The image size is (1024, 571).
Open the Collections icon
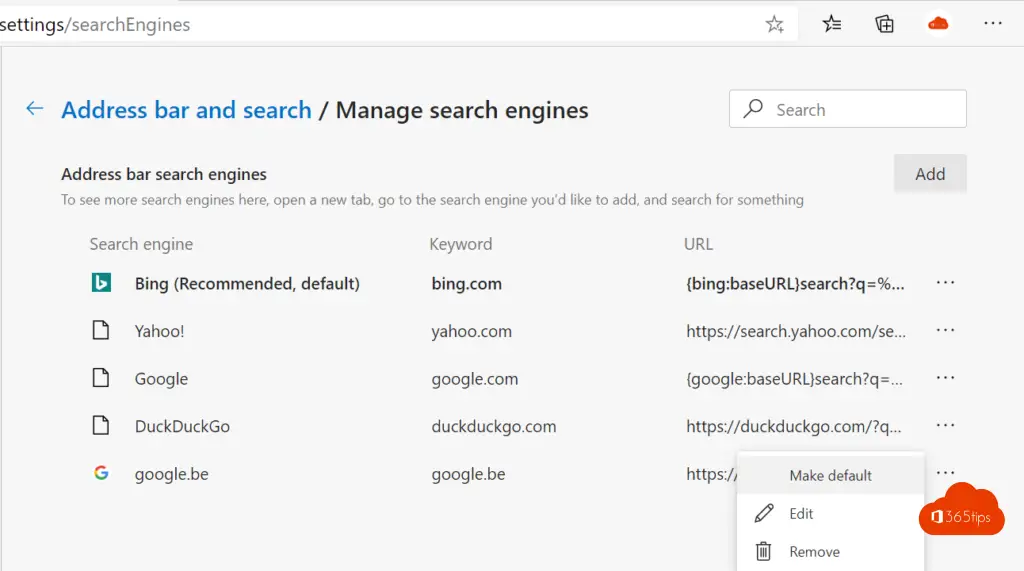[x=884, y=24]
